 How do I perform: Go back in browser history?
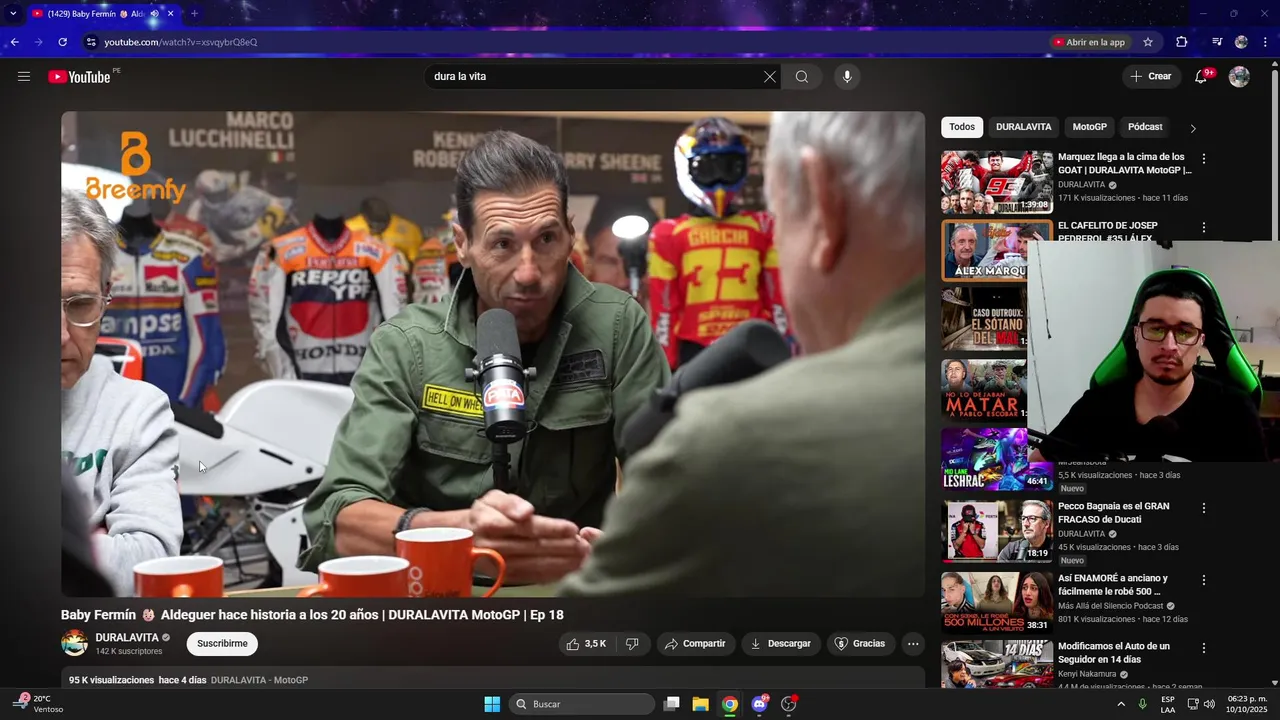pos(14,42)
